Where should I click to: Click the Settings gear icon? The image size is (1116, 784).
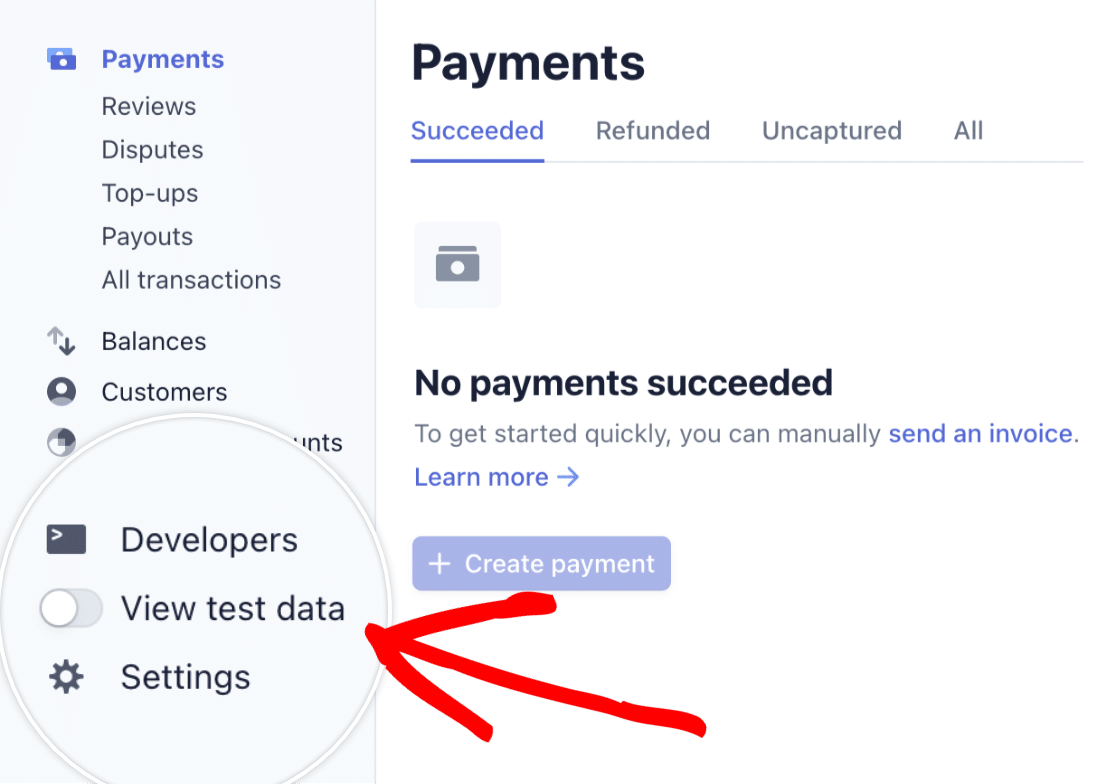pos(66,677)
